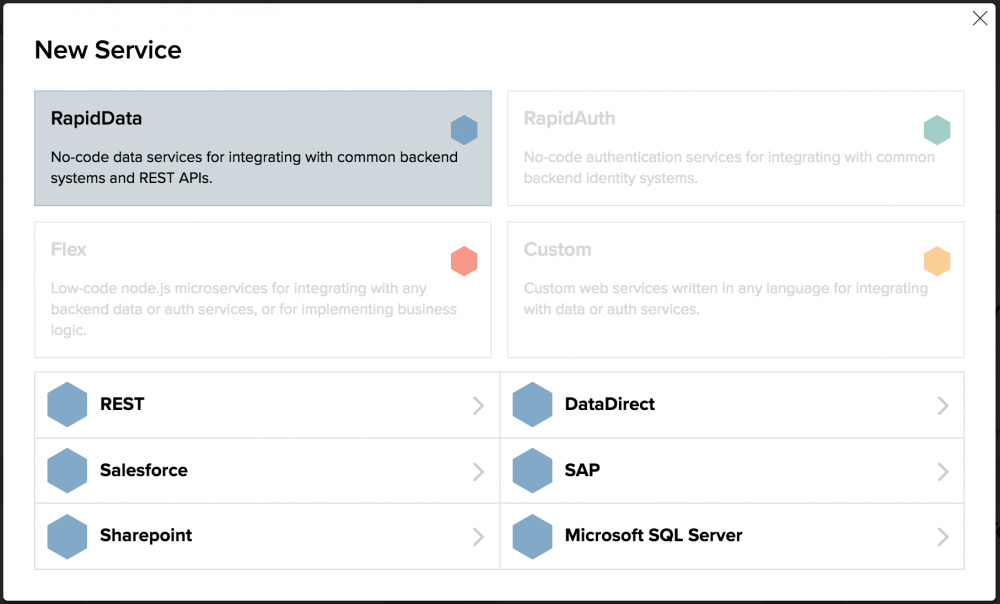Image resolution: width=1000 pixels, height=604 pixels.
Task: Click the teal RapidAuth hexagon icon
Action: pos(937,130)
